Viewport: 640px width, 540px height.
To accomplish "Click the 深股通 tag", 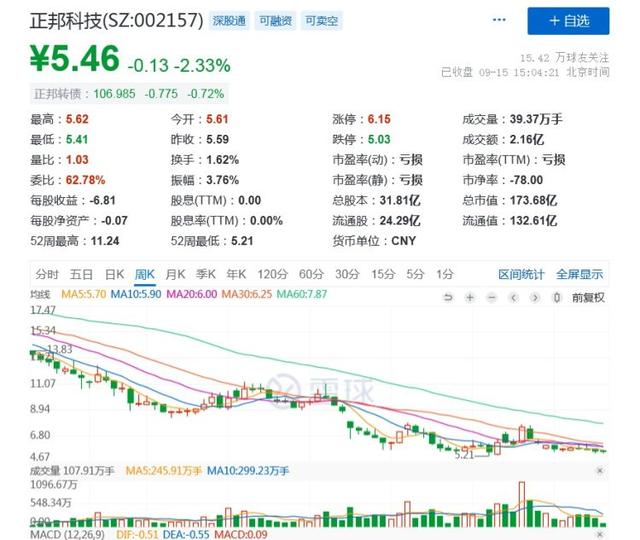I will [229, 21].
